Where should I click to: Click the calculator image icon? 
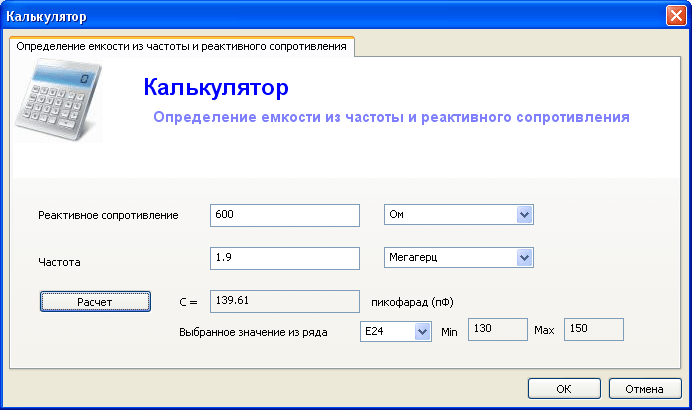58,100
